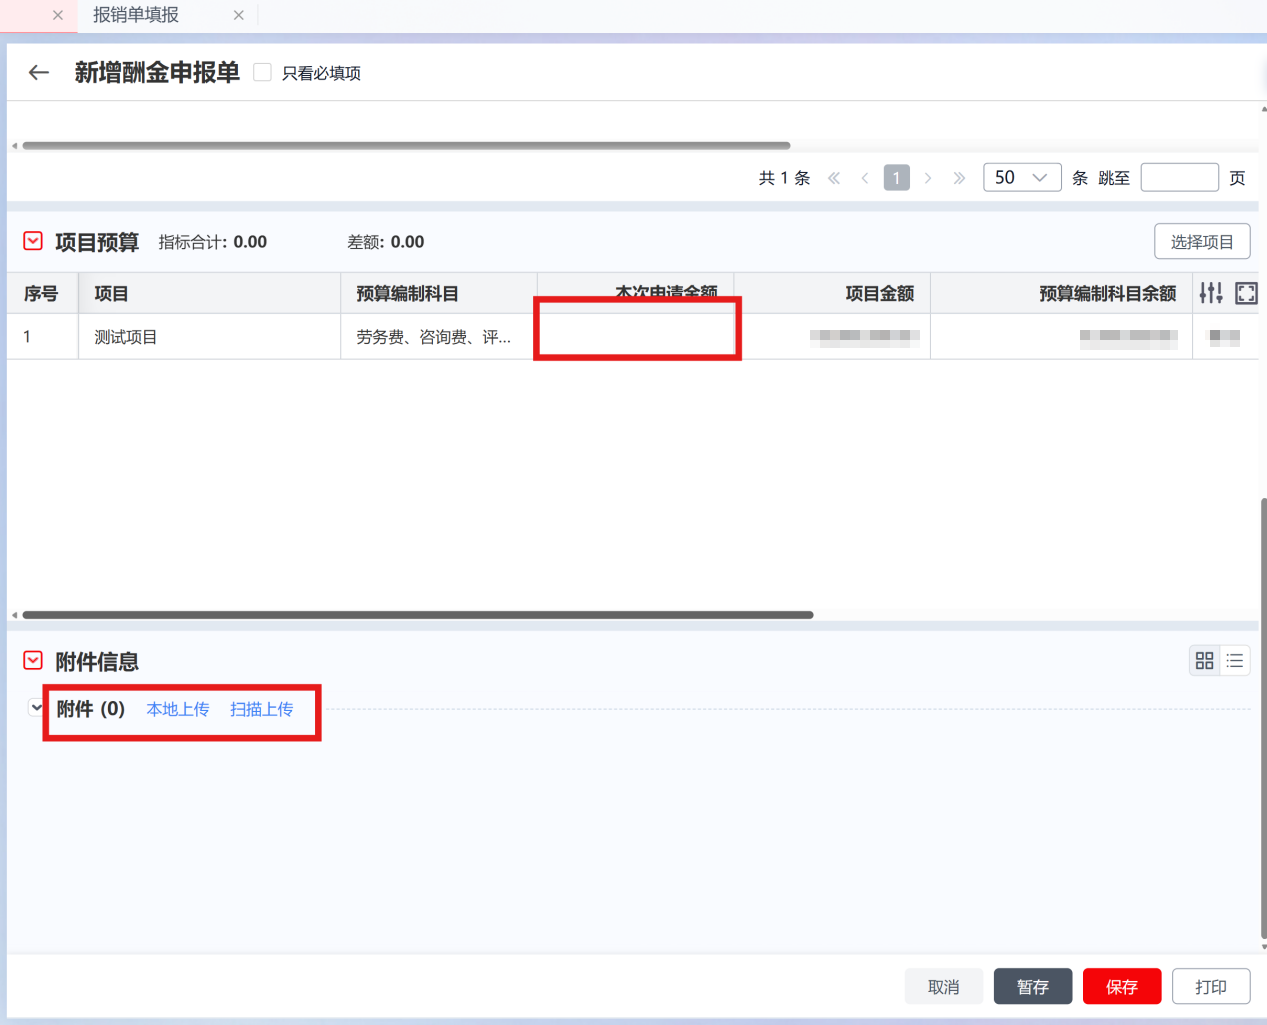The image size is (1267, 1025).
Task: Collapse the 附件 (0) group
Action: [x=37, y=708]
